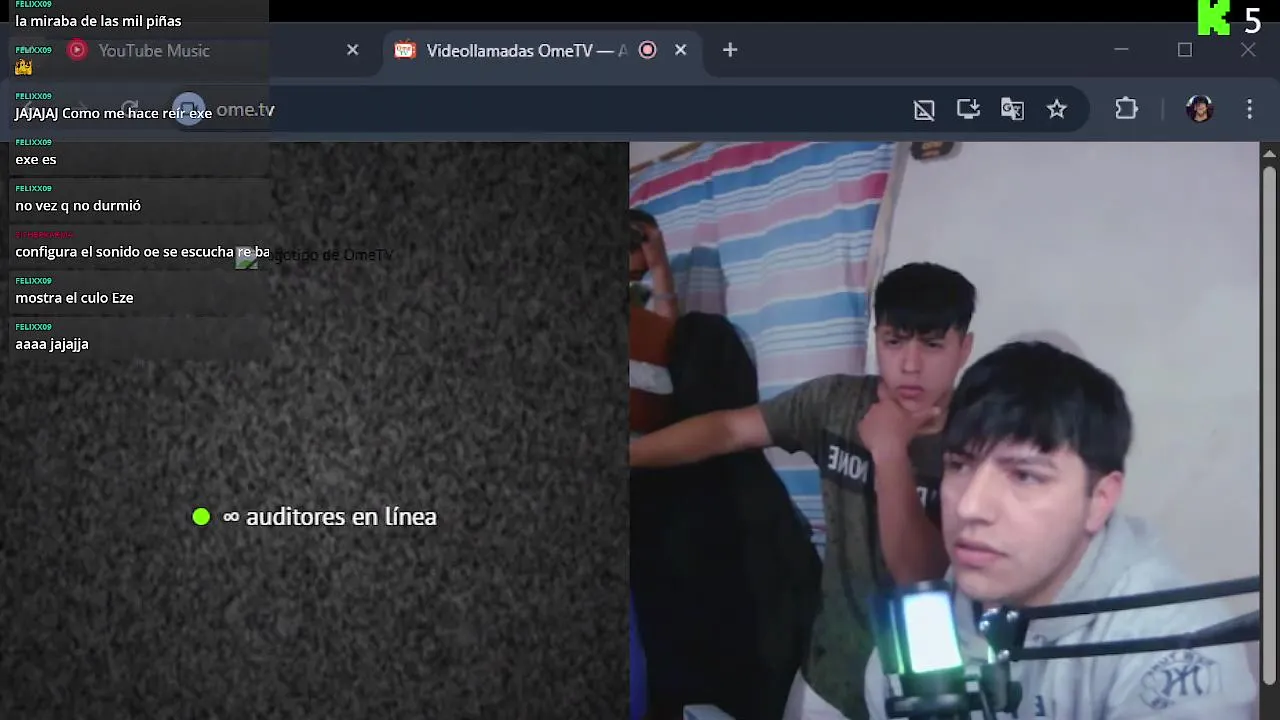
Task: Click chat message 'no vez q no durmió'
Action: 78,205
